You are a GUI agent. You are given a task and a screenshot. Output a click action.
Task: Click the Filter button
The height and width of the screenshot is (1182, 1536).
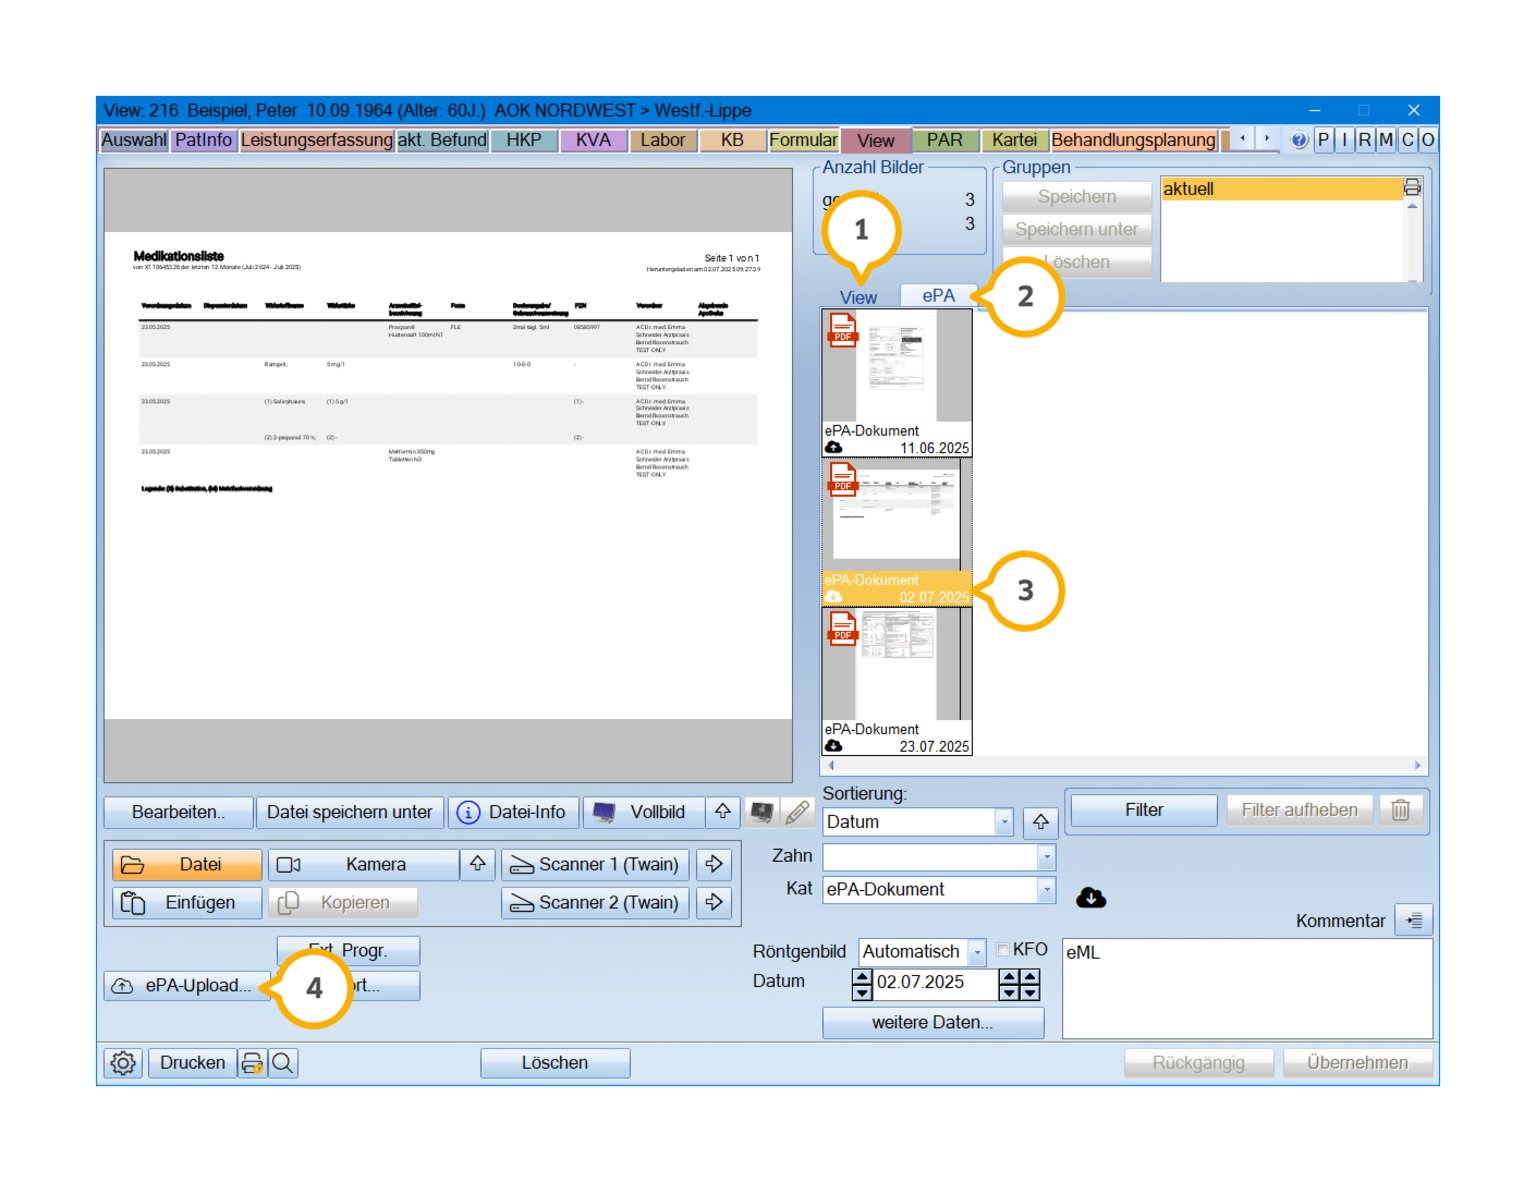coord(1143,810)
